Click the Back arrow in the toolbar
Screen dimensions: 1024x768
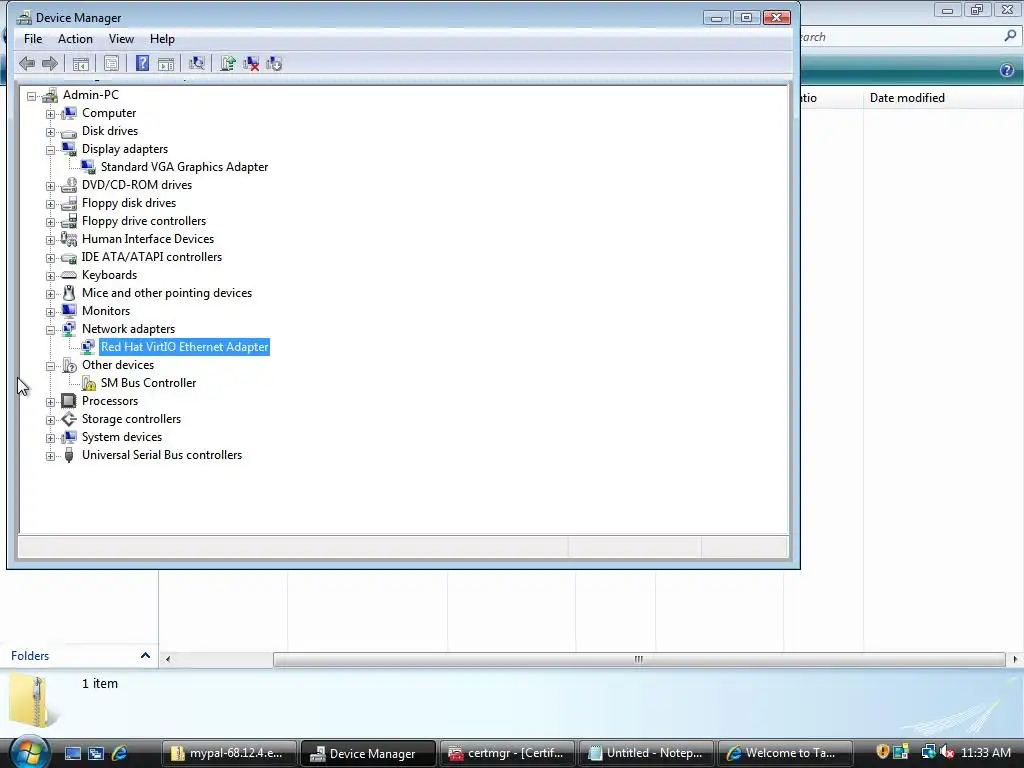27,63
